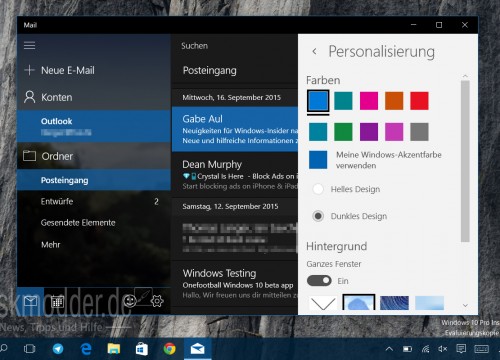
Task: Launch Telegram from the taskbar
Action: pyautogui.click(x=58, y=349)
